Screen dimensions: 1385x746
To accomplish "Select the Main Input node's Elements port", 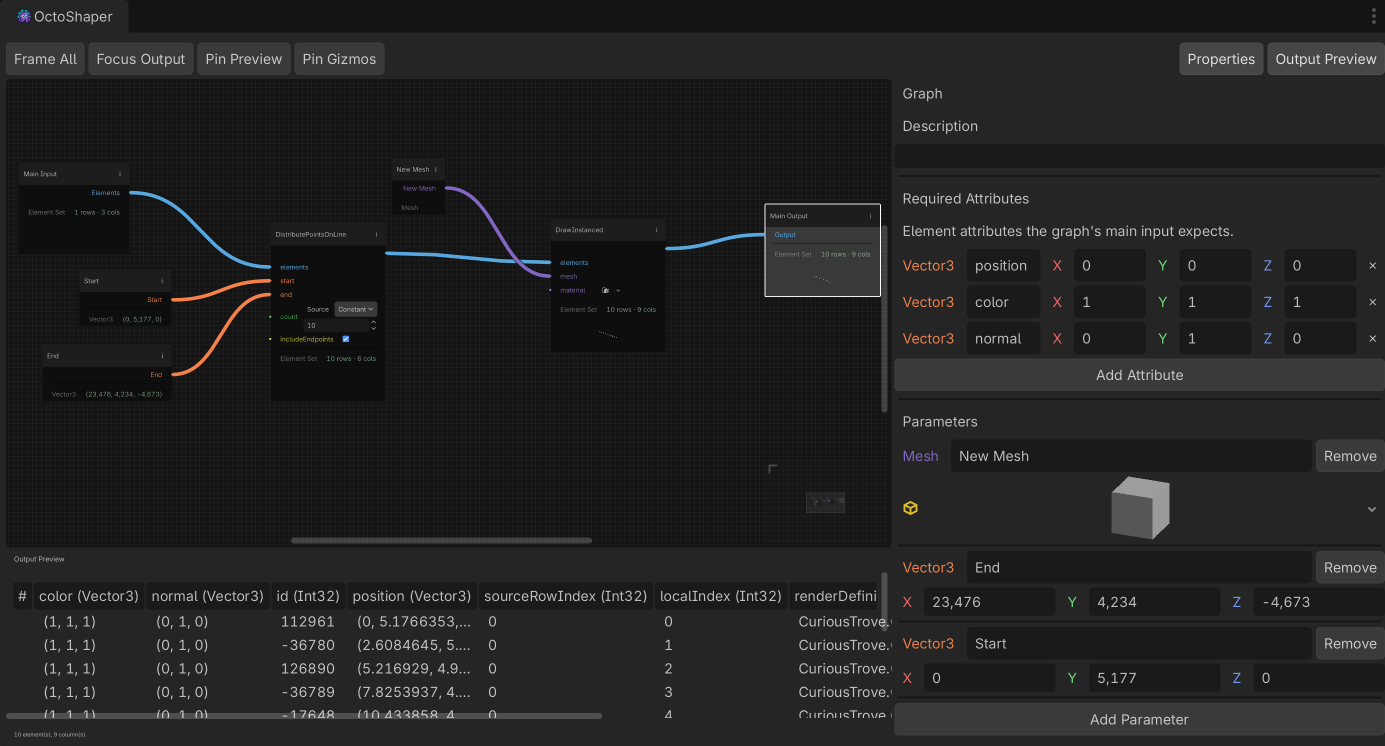I will coord(105,193).
